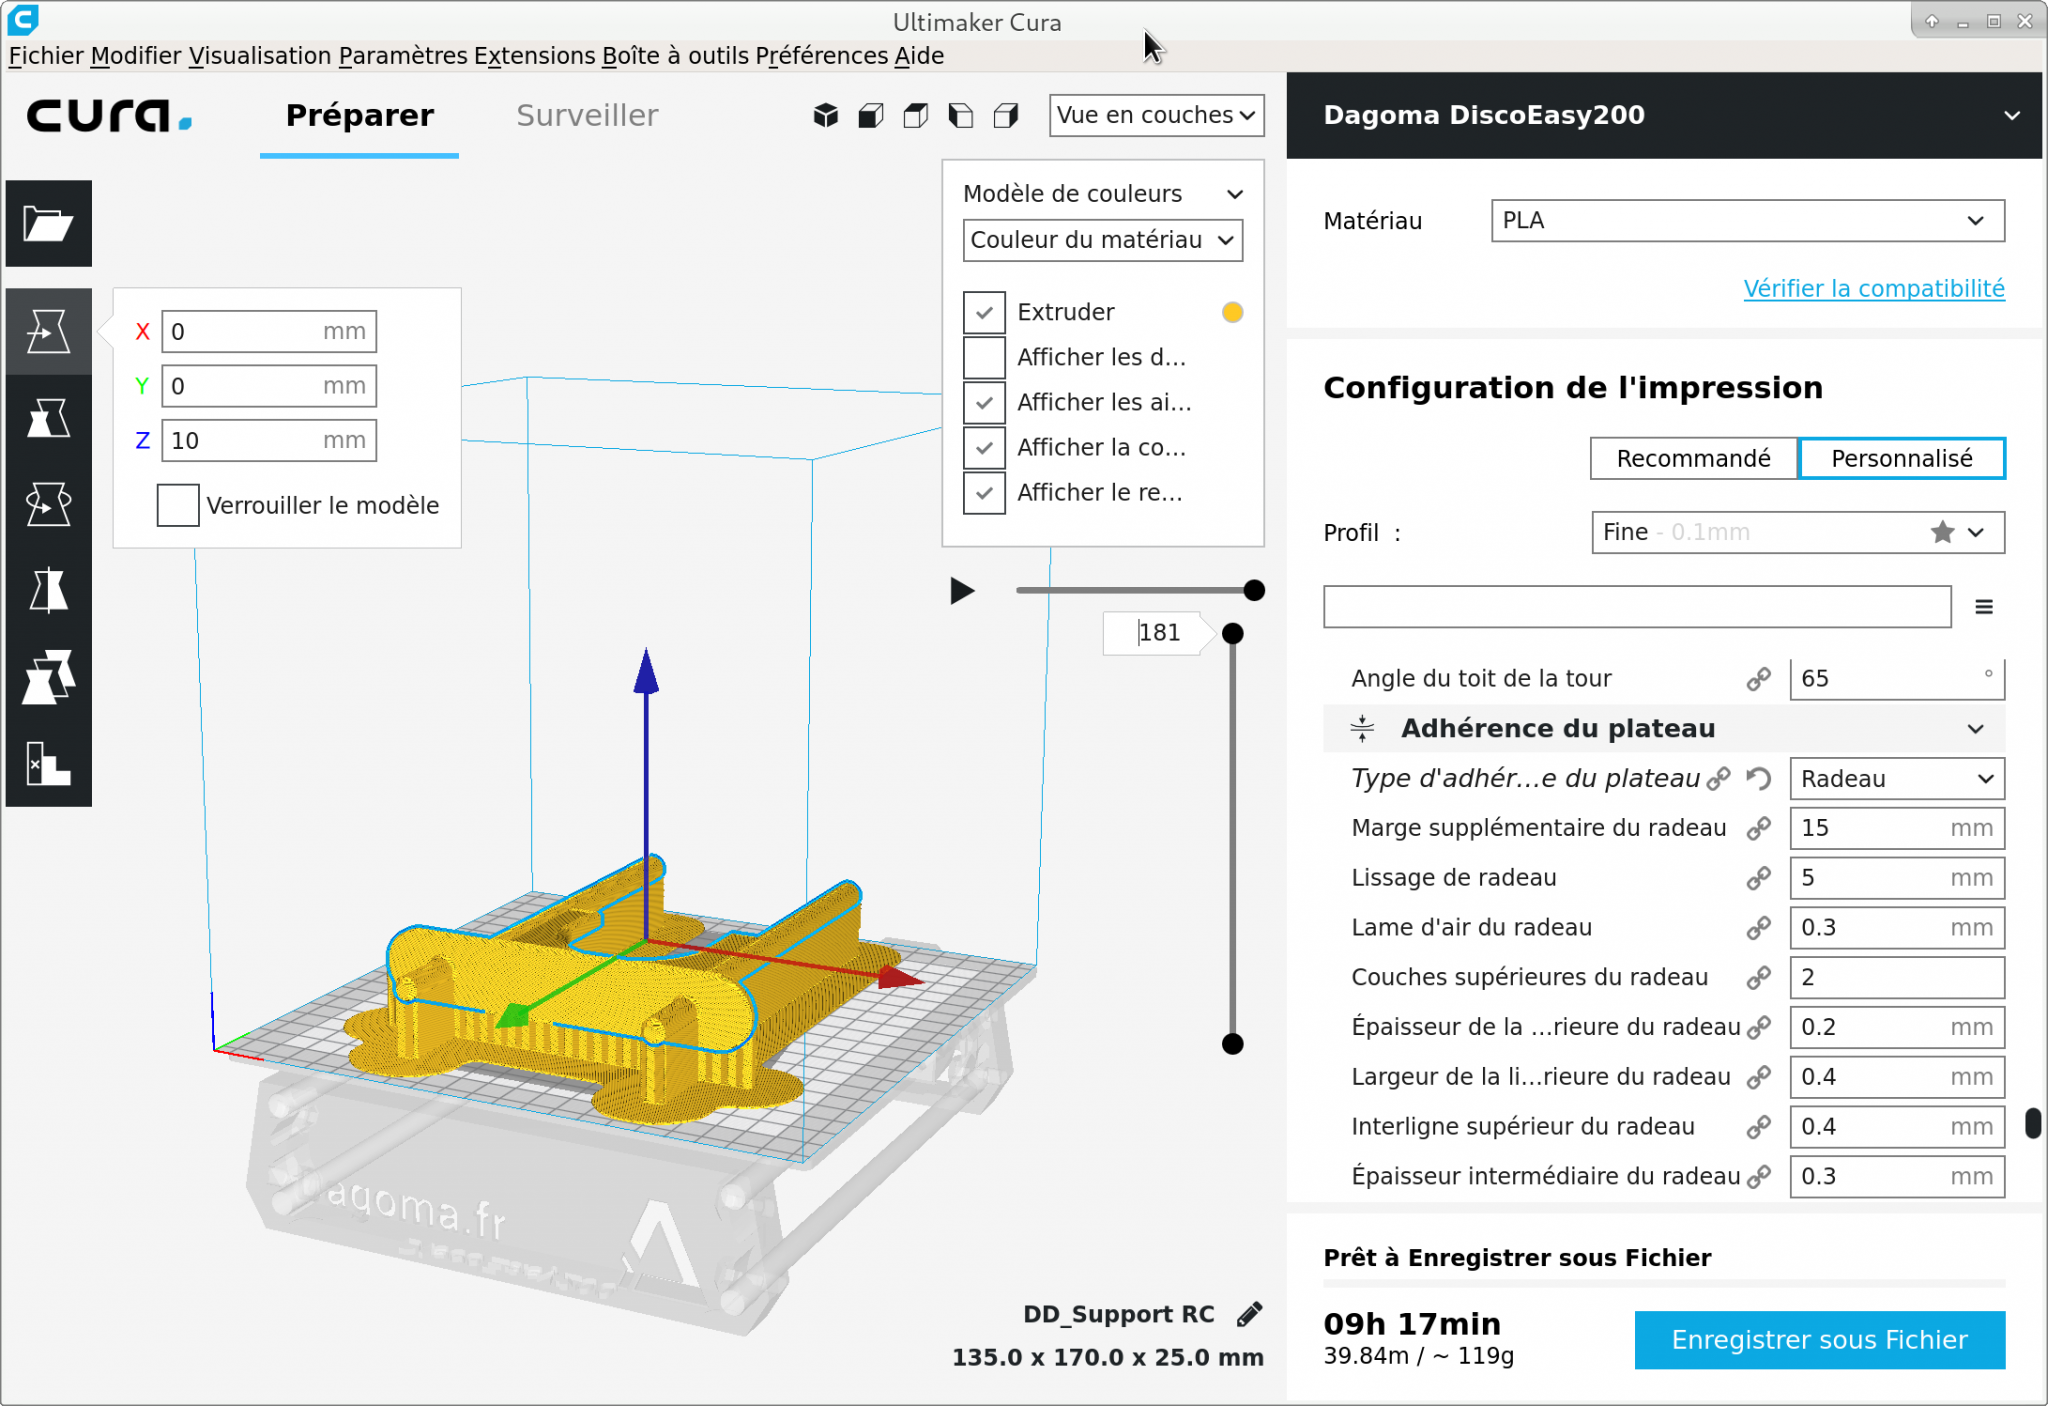Click 'Enregistrer sous Fichier' button

1819,1340
